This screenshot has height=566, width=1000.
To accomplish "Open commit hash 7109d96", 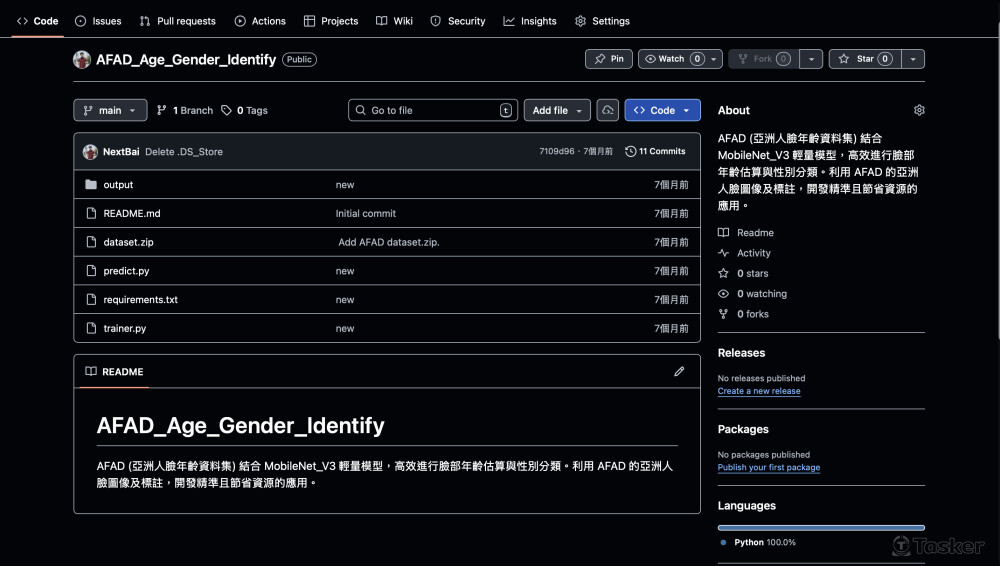I will (x=557, y=151).
